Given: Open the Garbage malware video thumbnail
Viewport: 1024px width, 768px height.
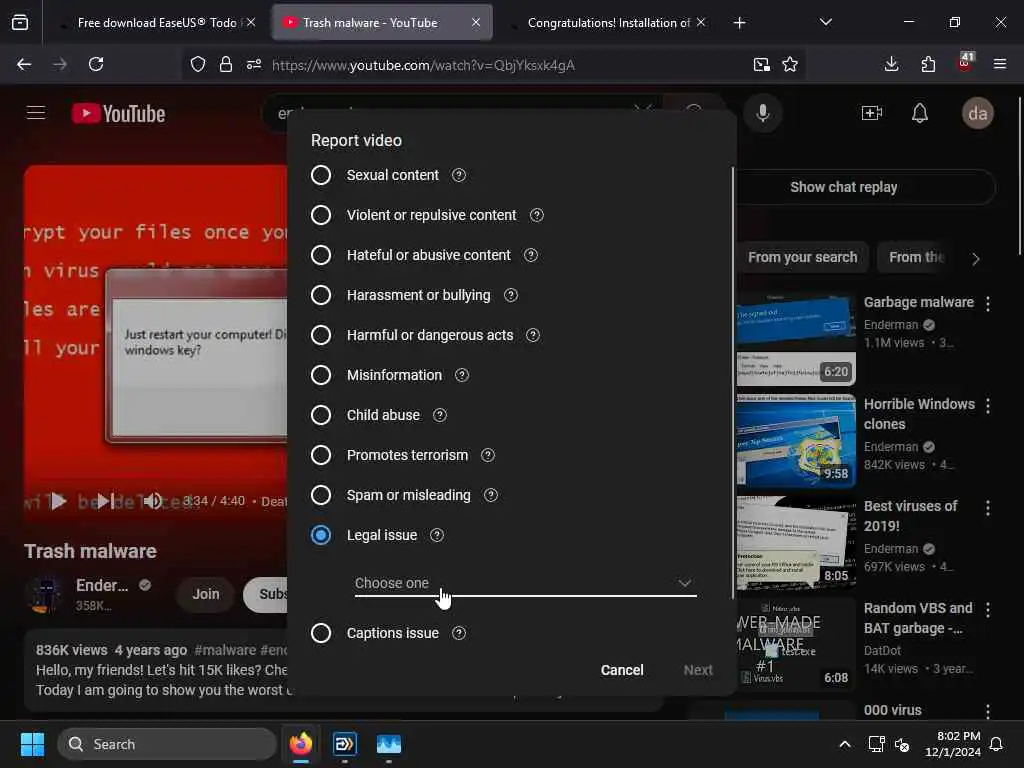Looking at the screenshot, I should [x=796, y=340].
